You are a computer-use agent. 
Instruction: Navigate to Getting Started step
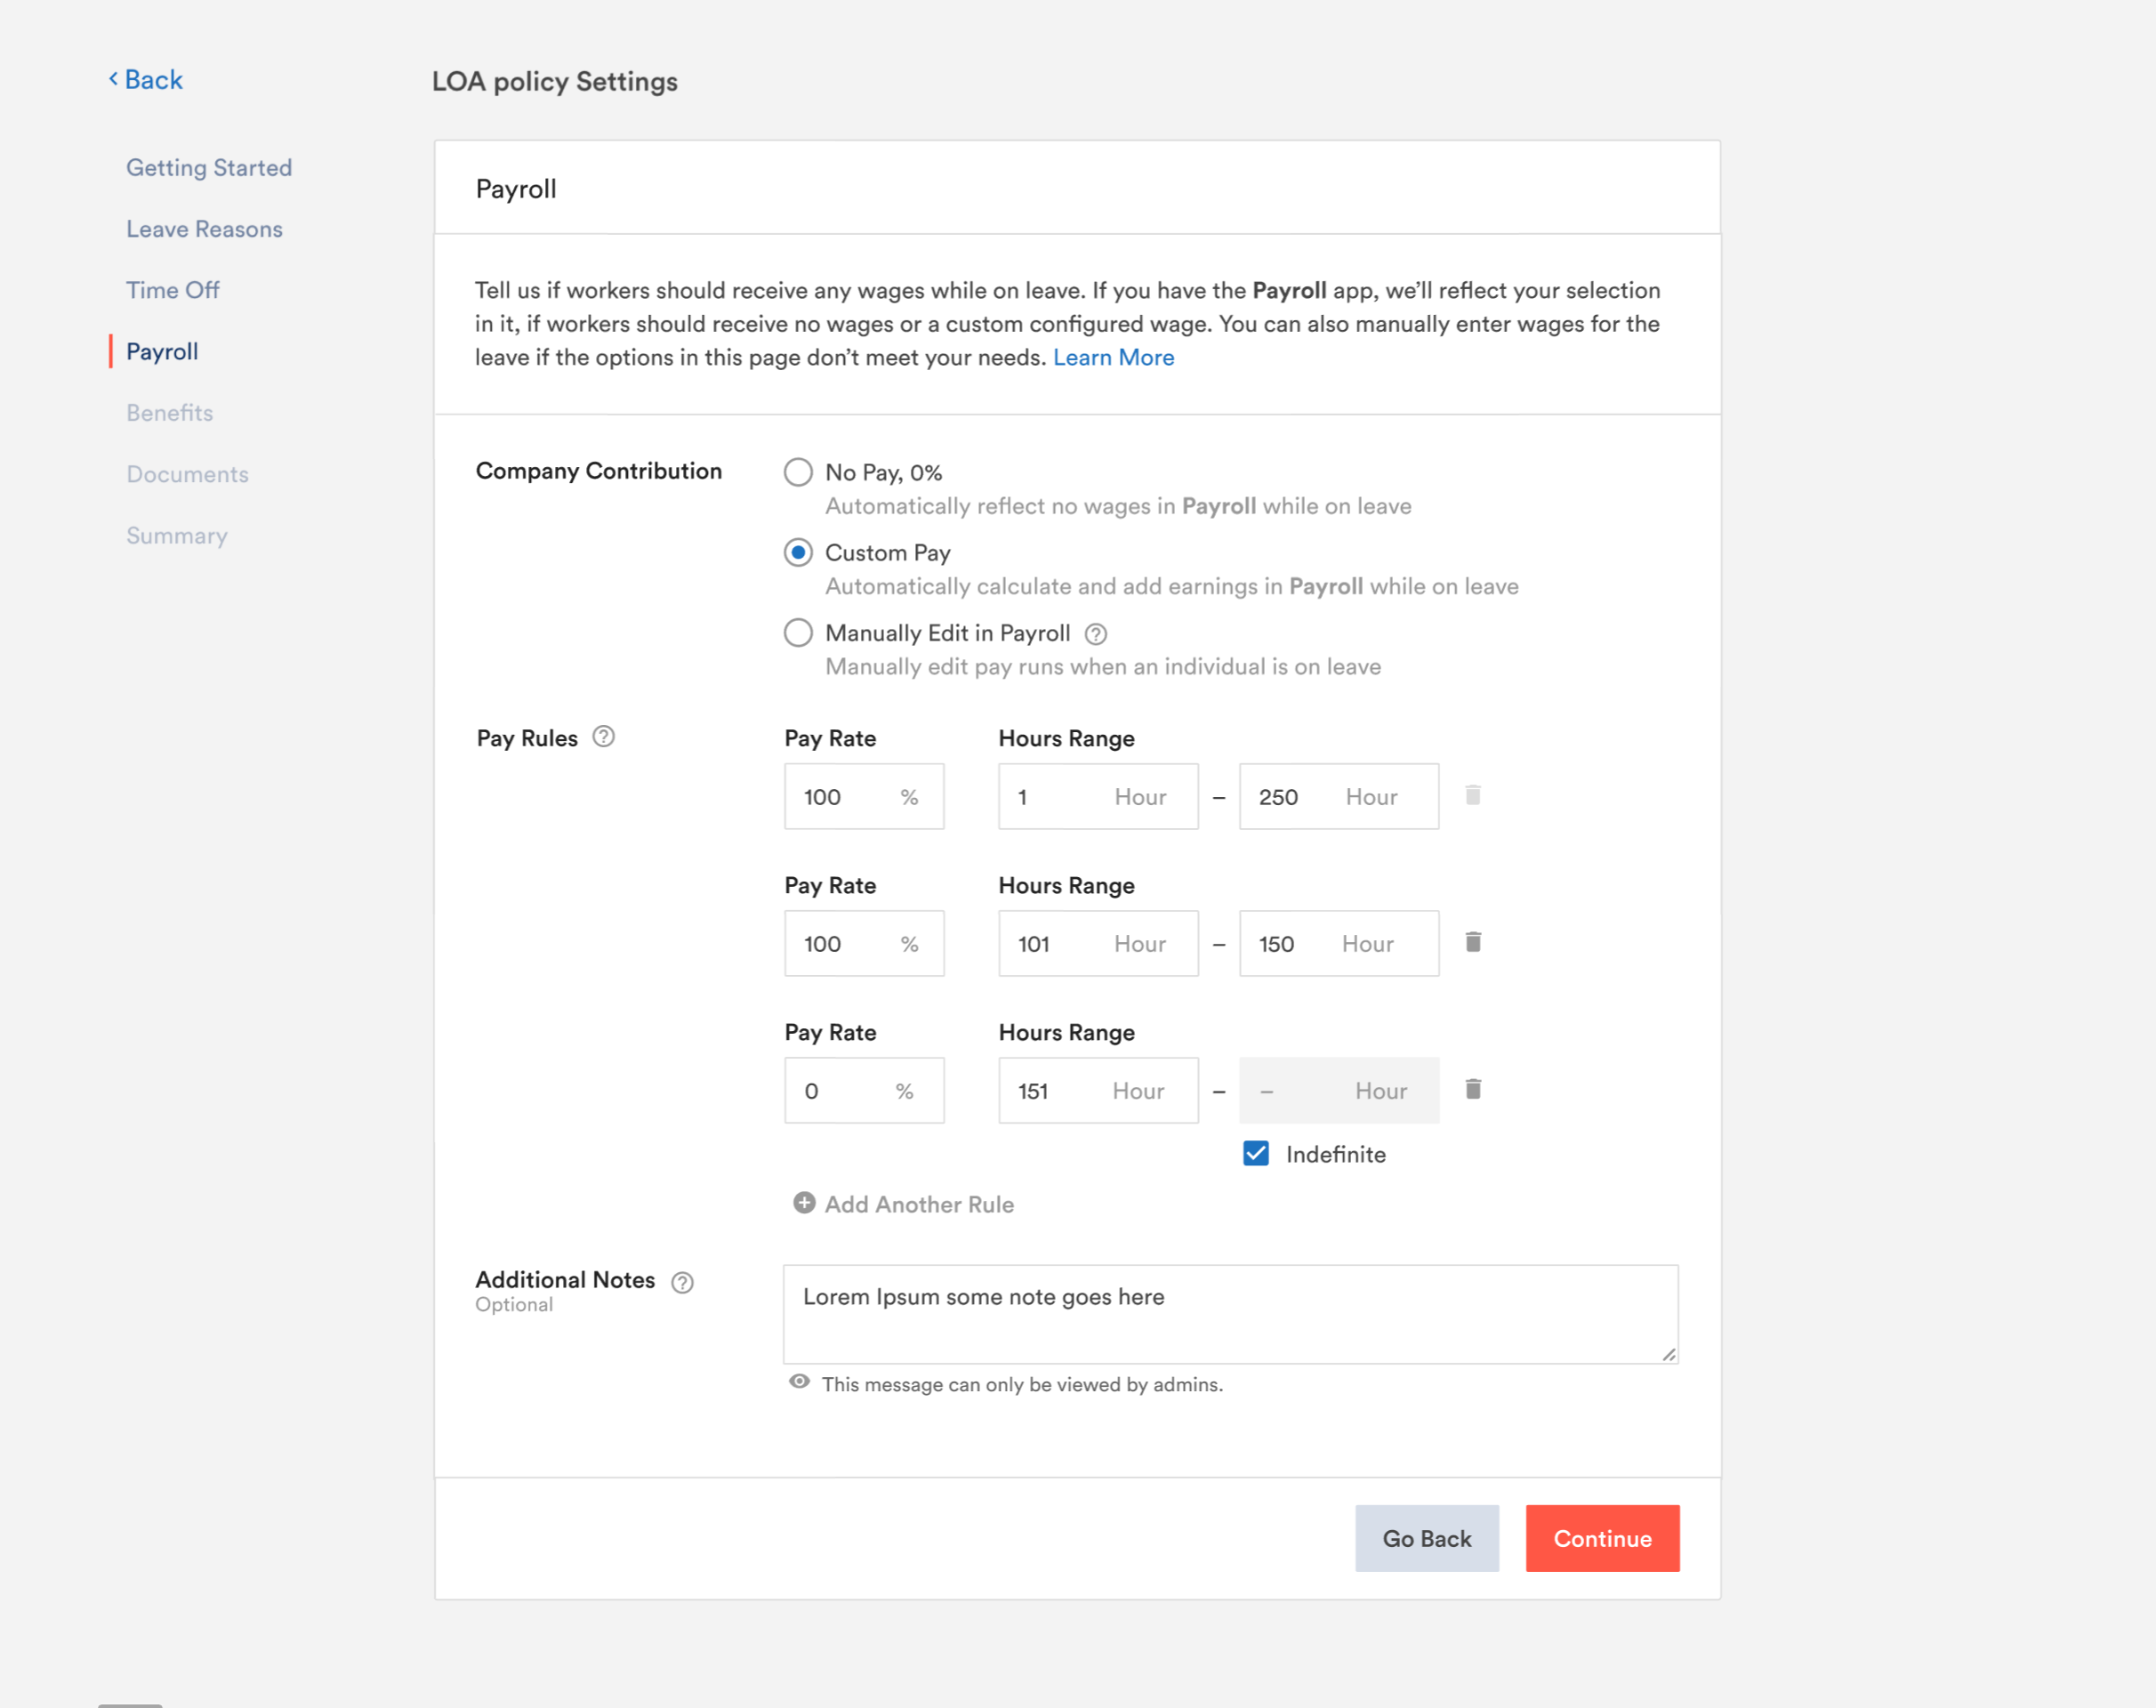coord(209,168)
